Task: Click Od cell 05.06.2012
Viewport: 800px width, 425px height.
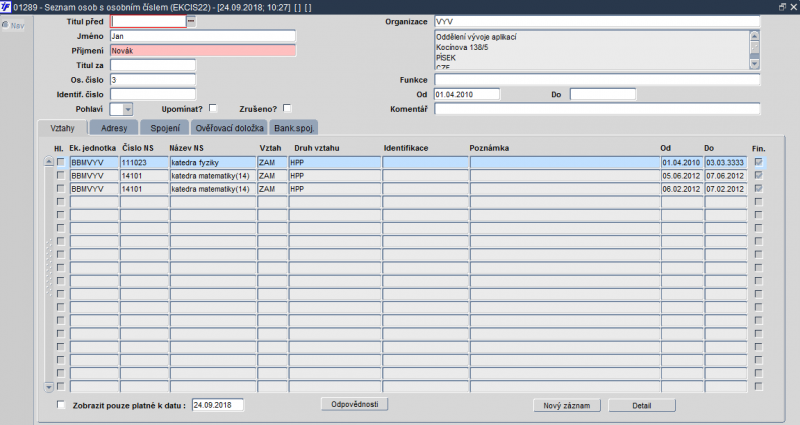Action: click(682, 176)
